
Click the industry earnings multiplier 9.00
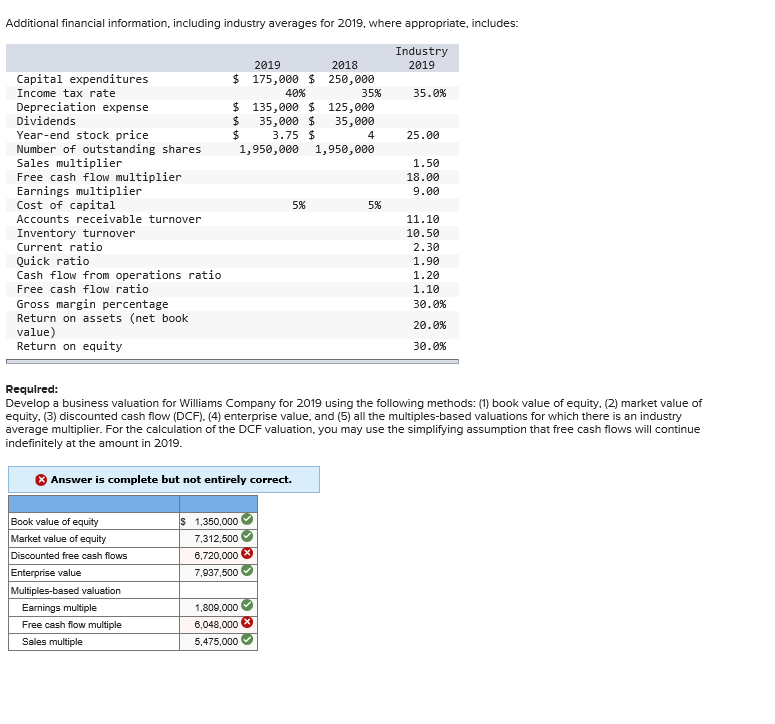[426, 191]
